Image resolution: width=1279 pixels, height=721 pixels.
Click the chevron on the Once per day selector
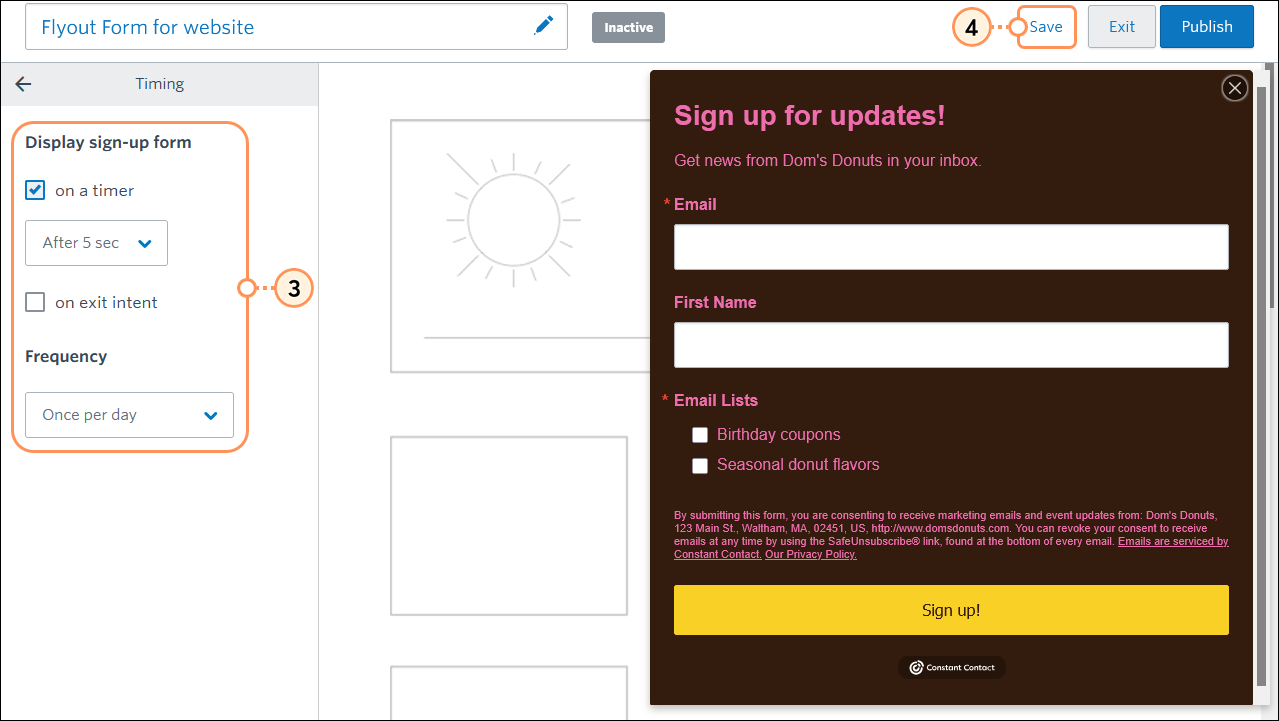[209, 415]
